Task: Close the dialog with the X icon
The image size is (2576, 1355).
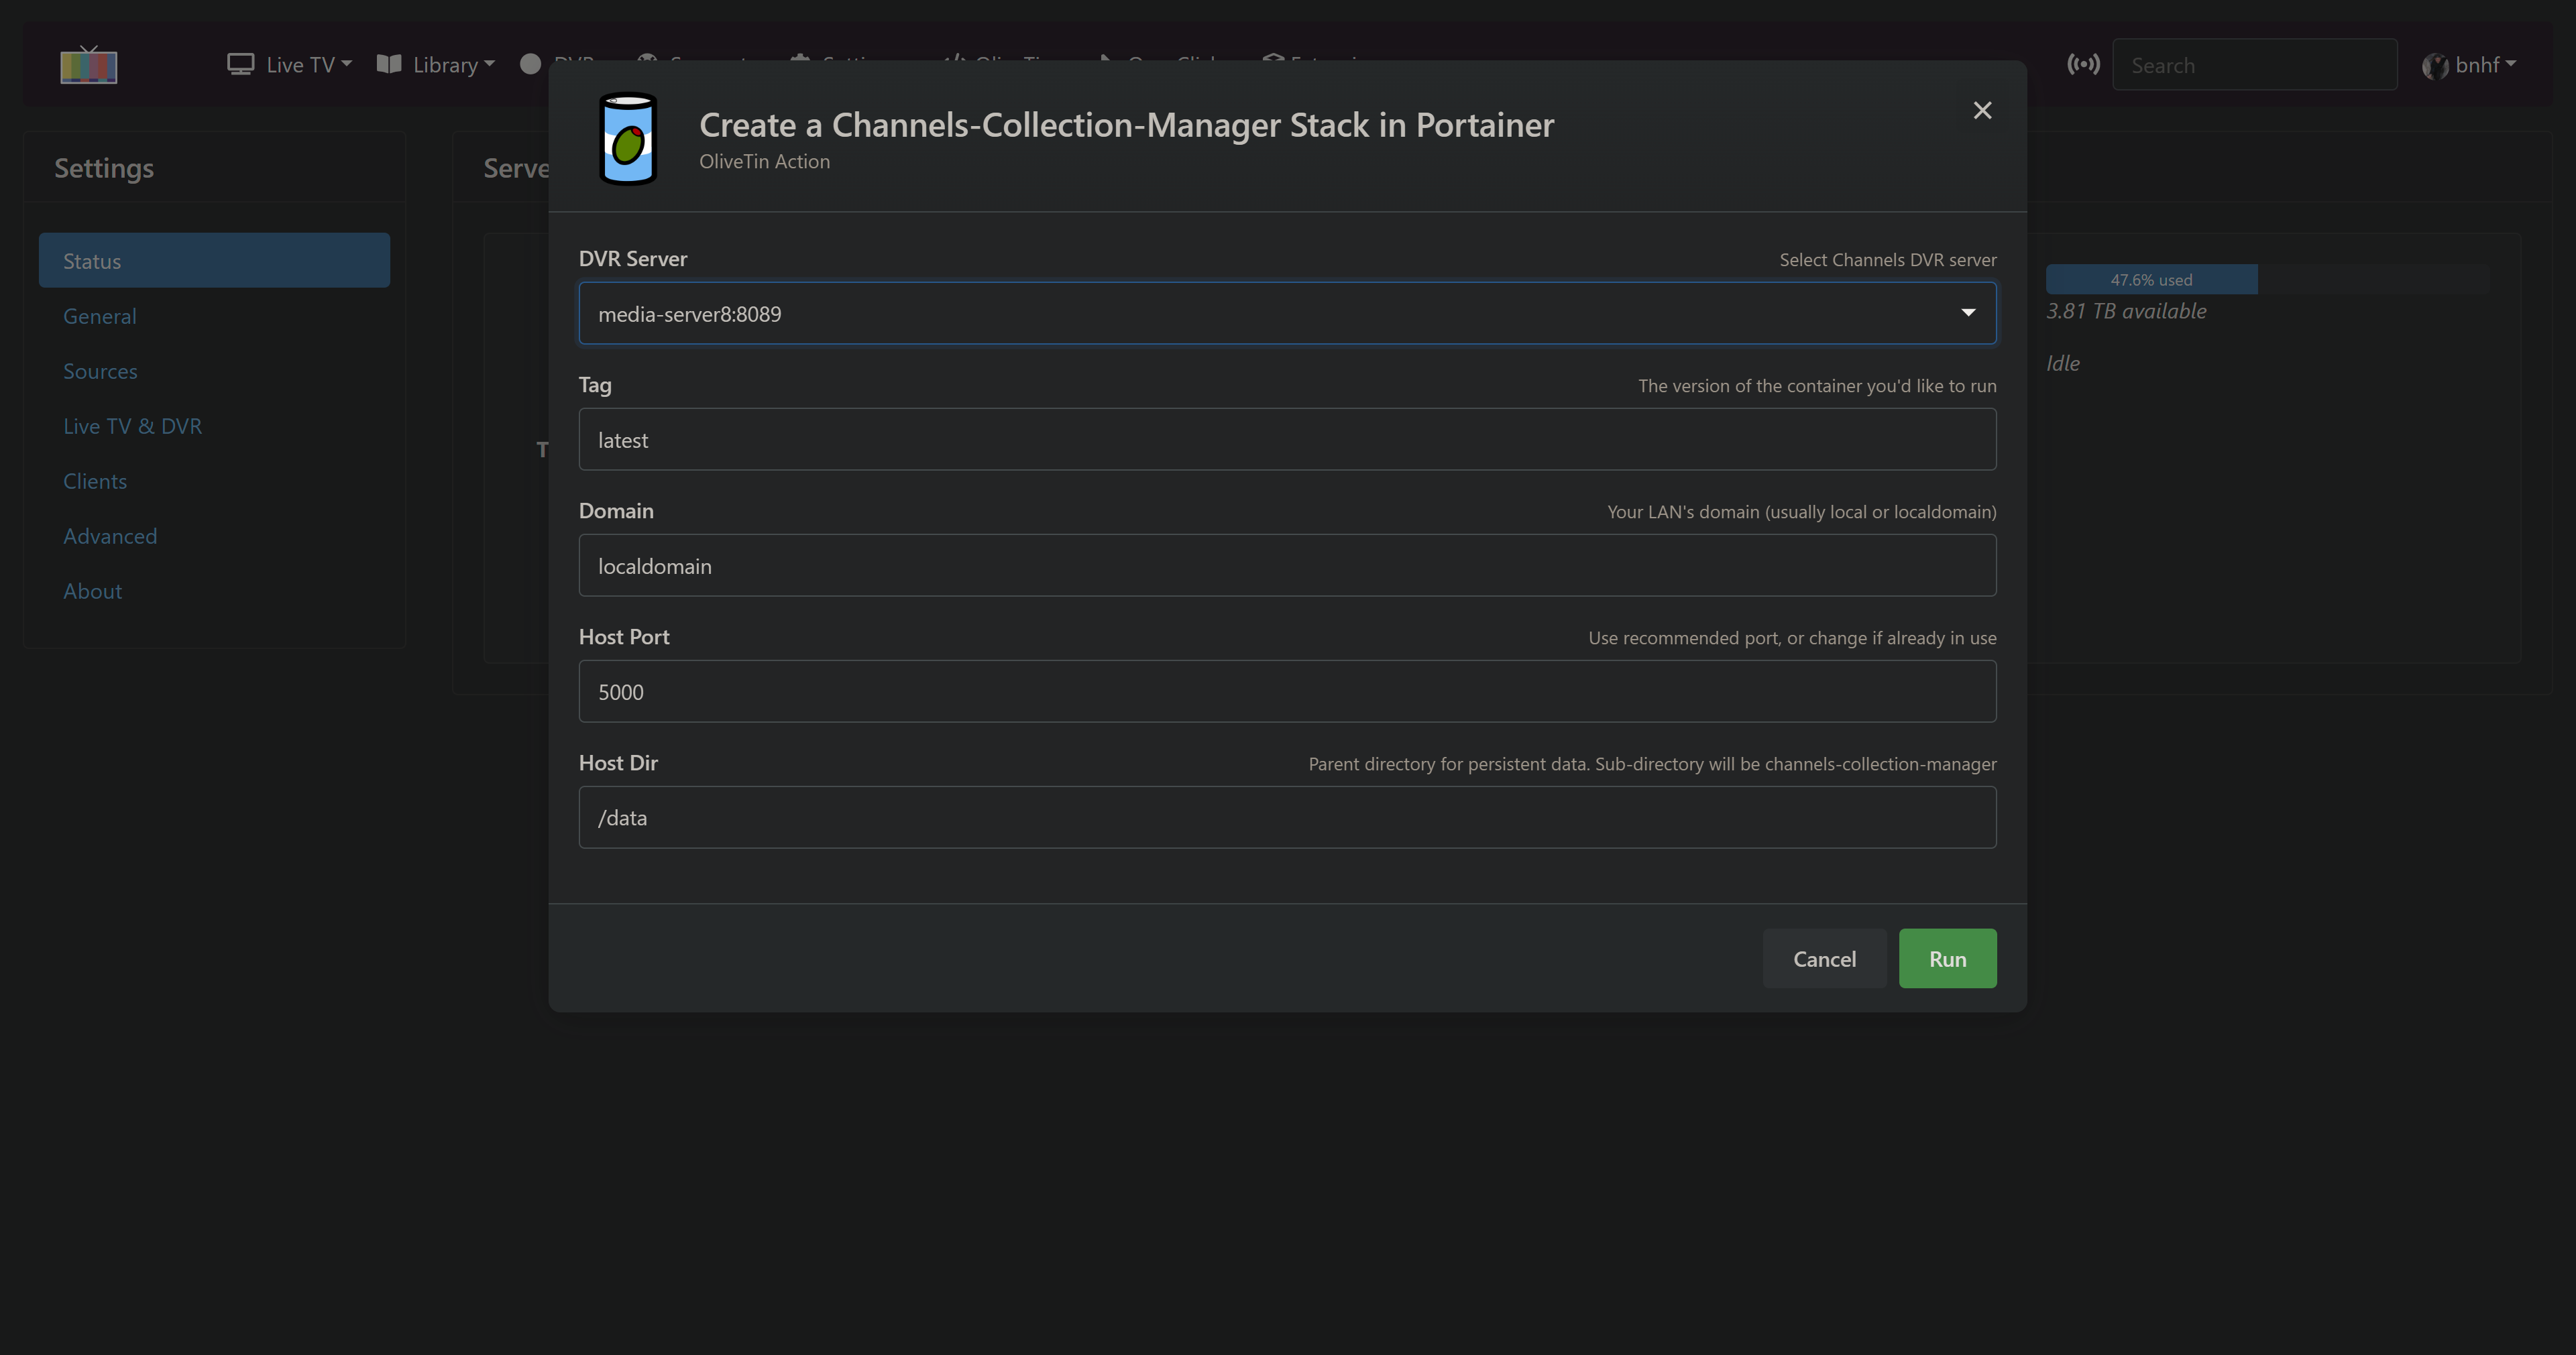Action: 1982,110
